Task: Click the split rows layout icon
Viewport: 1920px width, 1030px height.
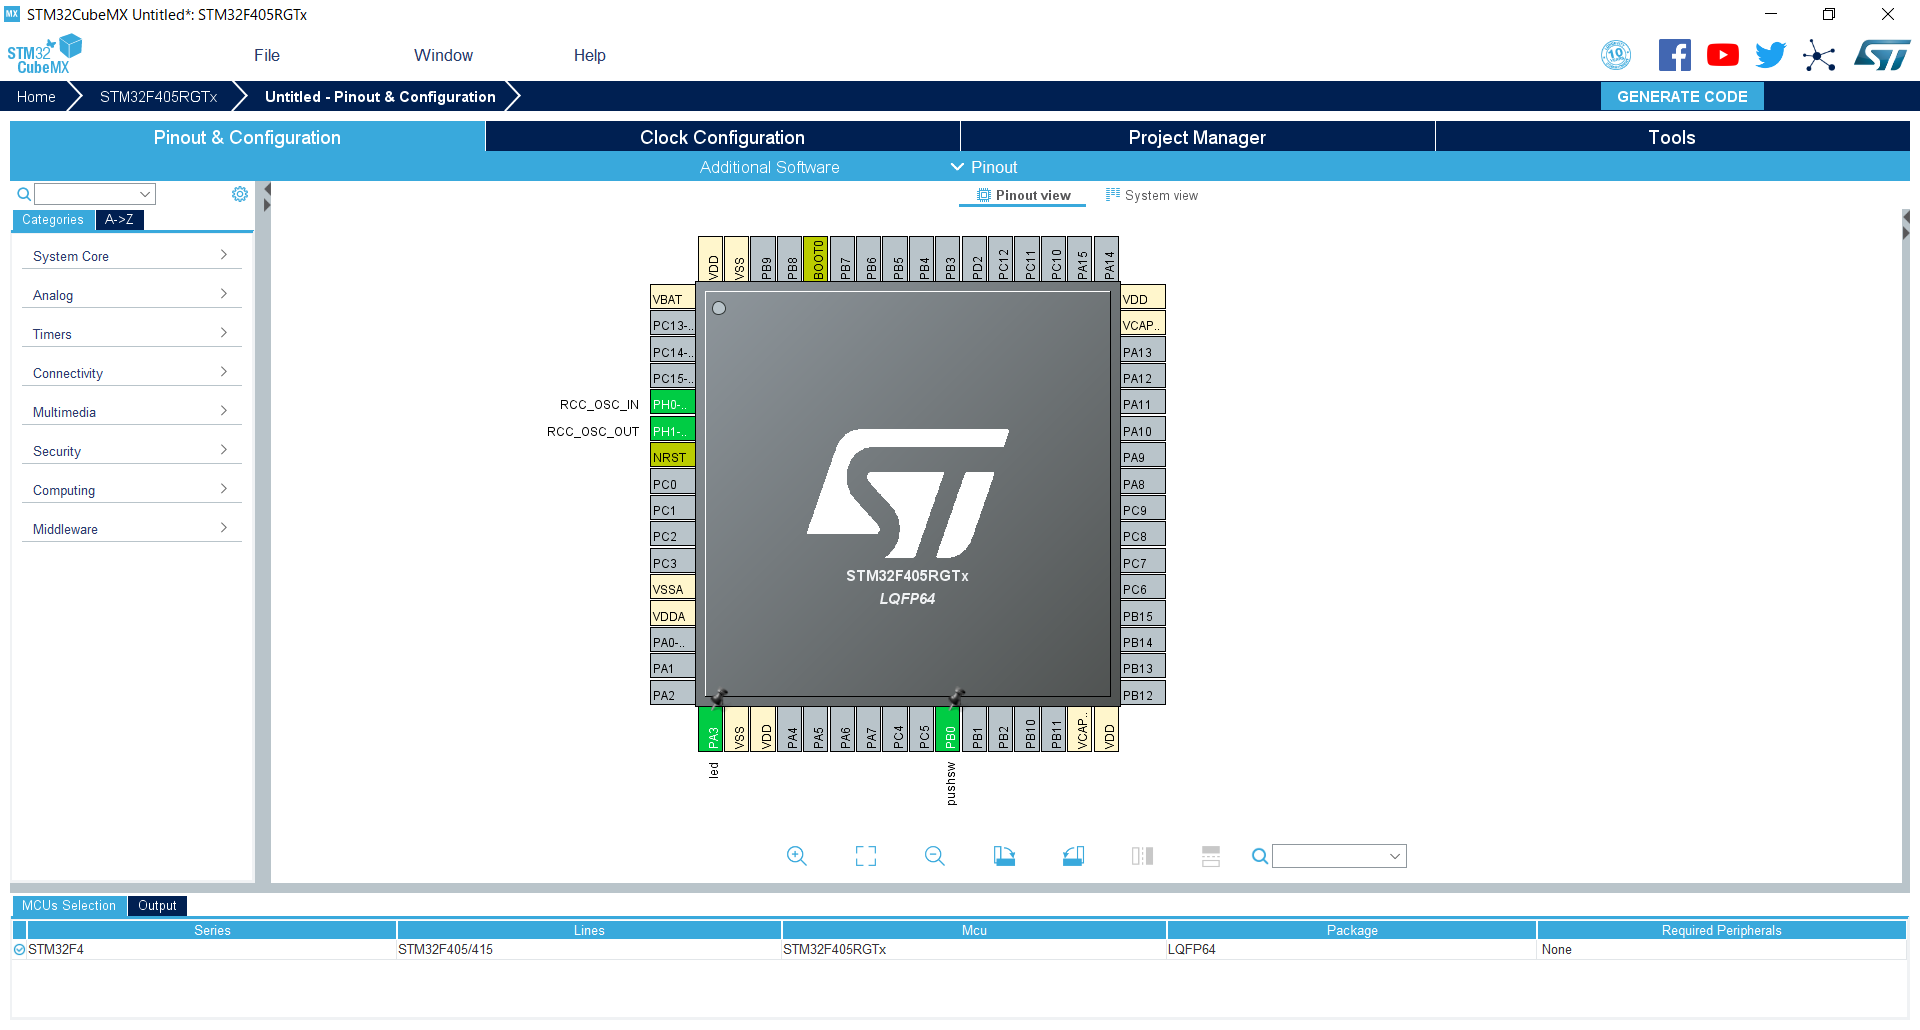Action: [x=1211, y=856]
